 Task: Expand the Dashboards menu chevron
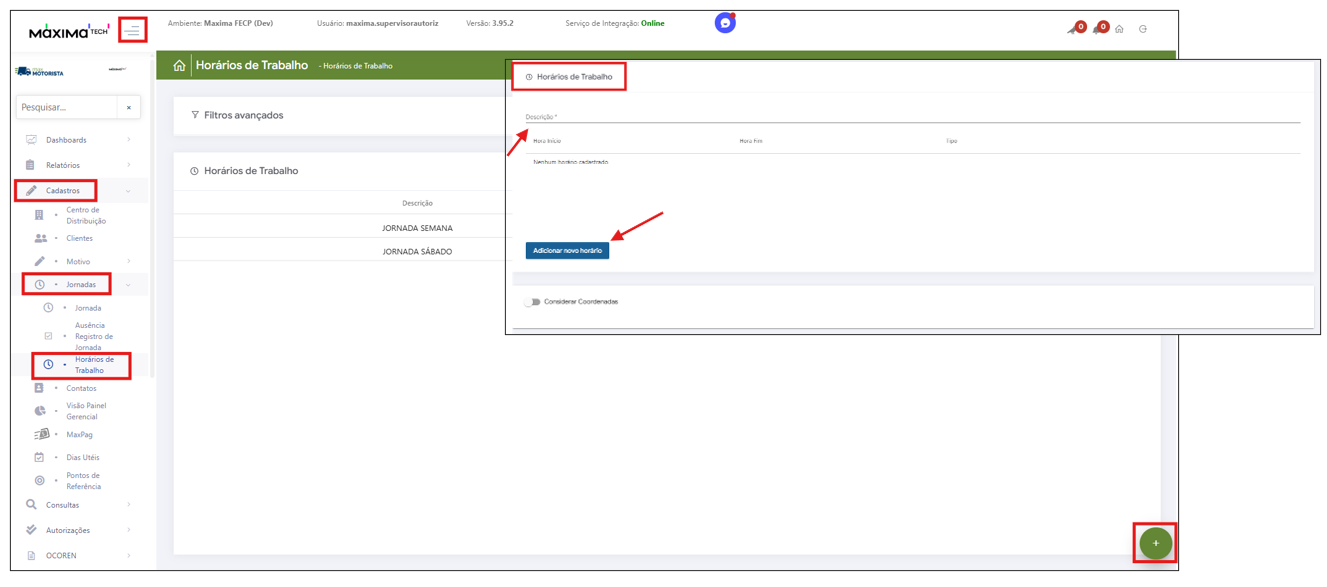click(128, 140)
